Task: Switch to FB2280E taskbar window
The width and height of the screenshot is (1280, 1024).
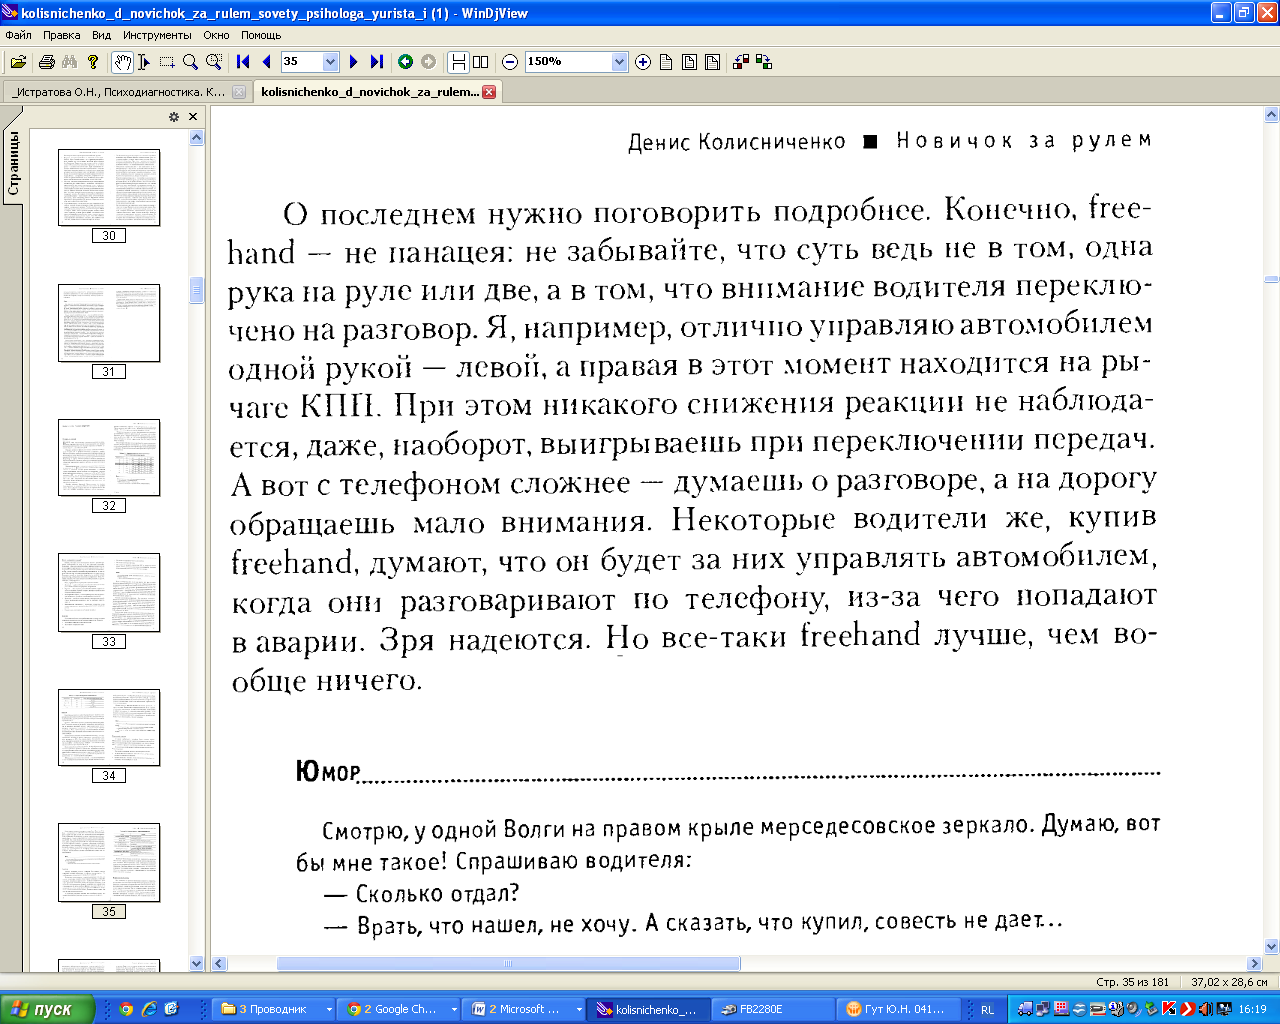Action: tap(772, 1009)
